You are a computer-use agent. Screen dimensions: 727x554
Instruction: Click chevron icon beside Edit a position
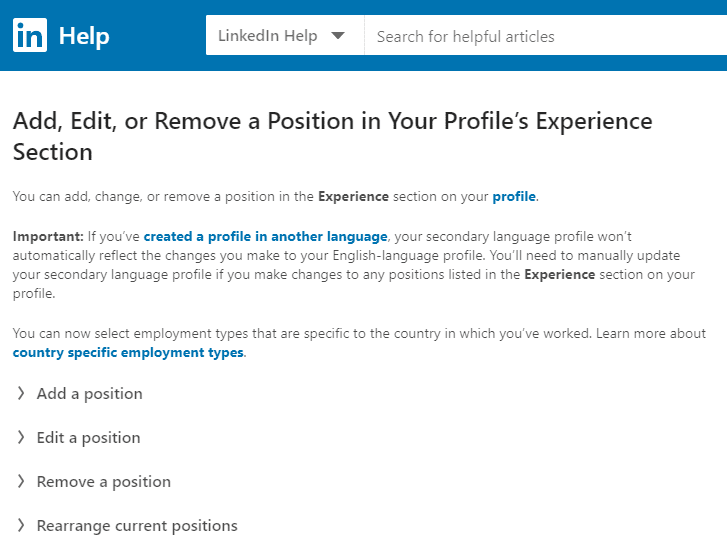(21, 437)
